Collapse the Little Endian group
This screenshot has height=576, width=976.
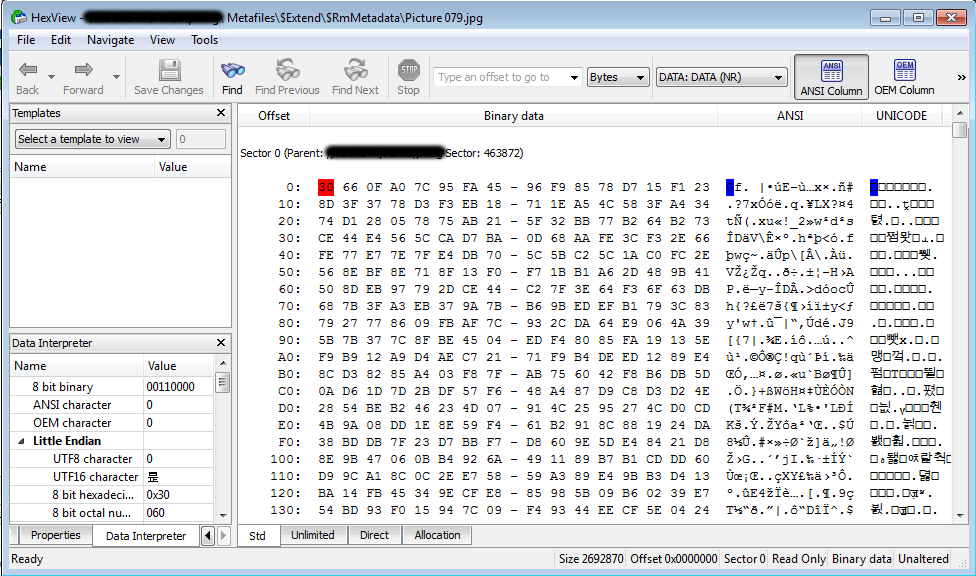(x=22, y=441)
